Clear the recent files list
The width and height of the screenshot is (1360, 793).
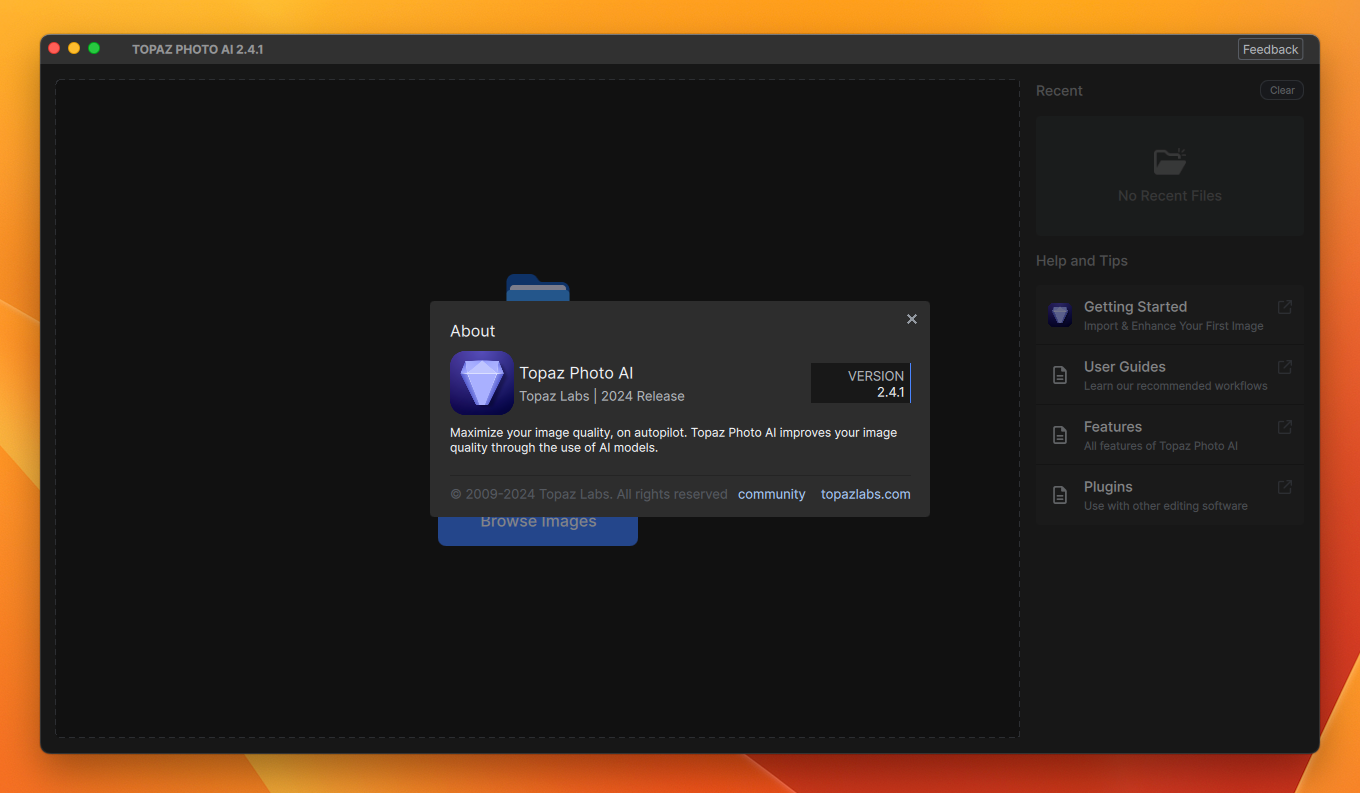[1282, 90]
